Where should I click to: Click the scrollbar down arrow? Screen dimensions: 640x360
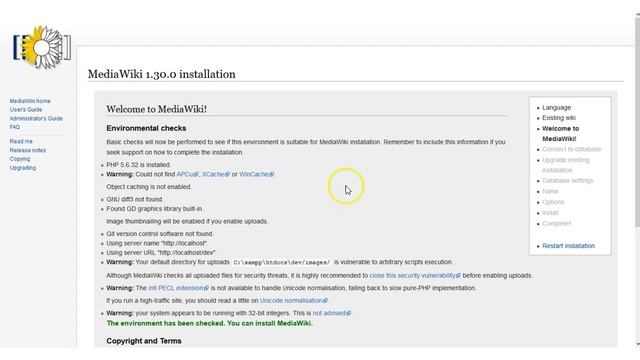[x=637, y=344]
